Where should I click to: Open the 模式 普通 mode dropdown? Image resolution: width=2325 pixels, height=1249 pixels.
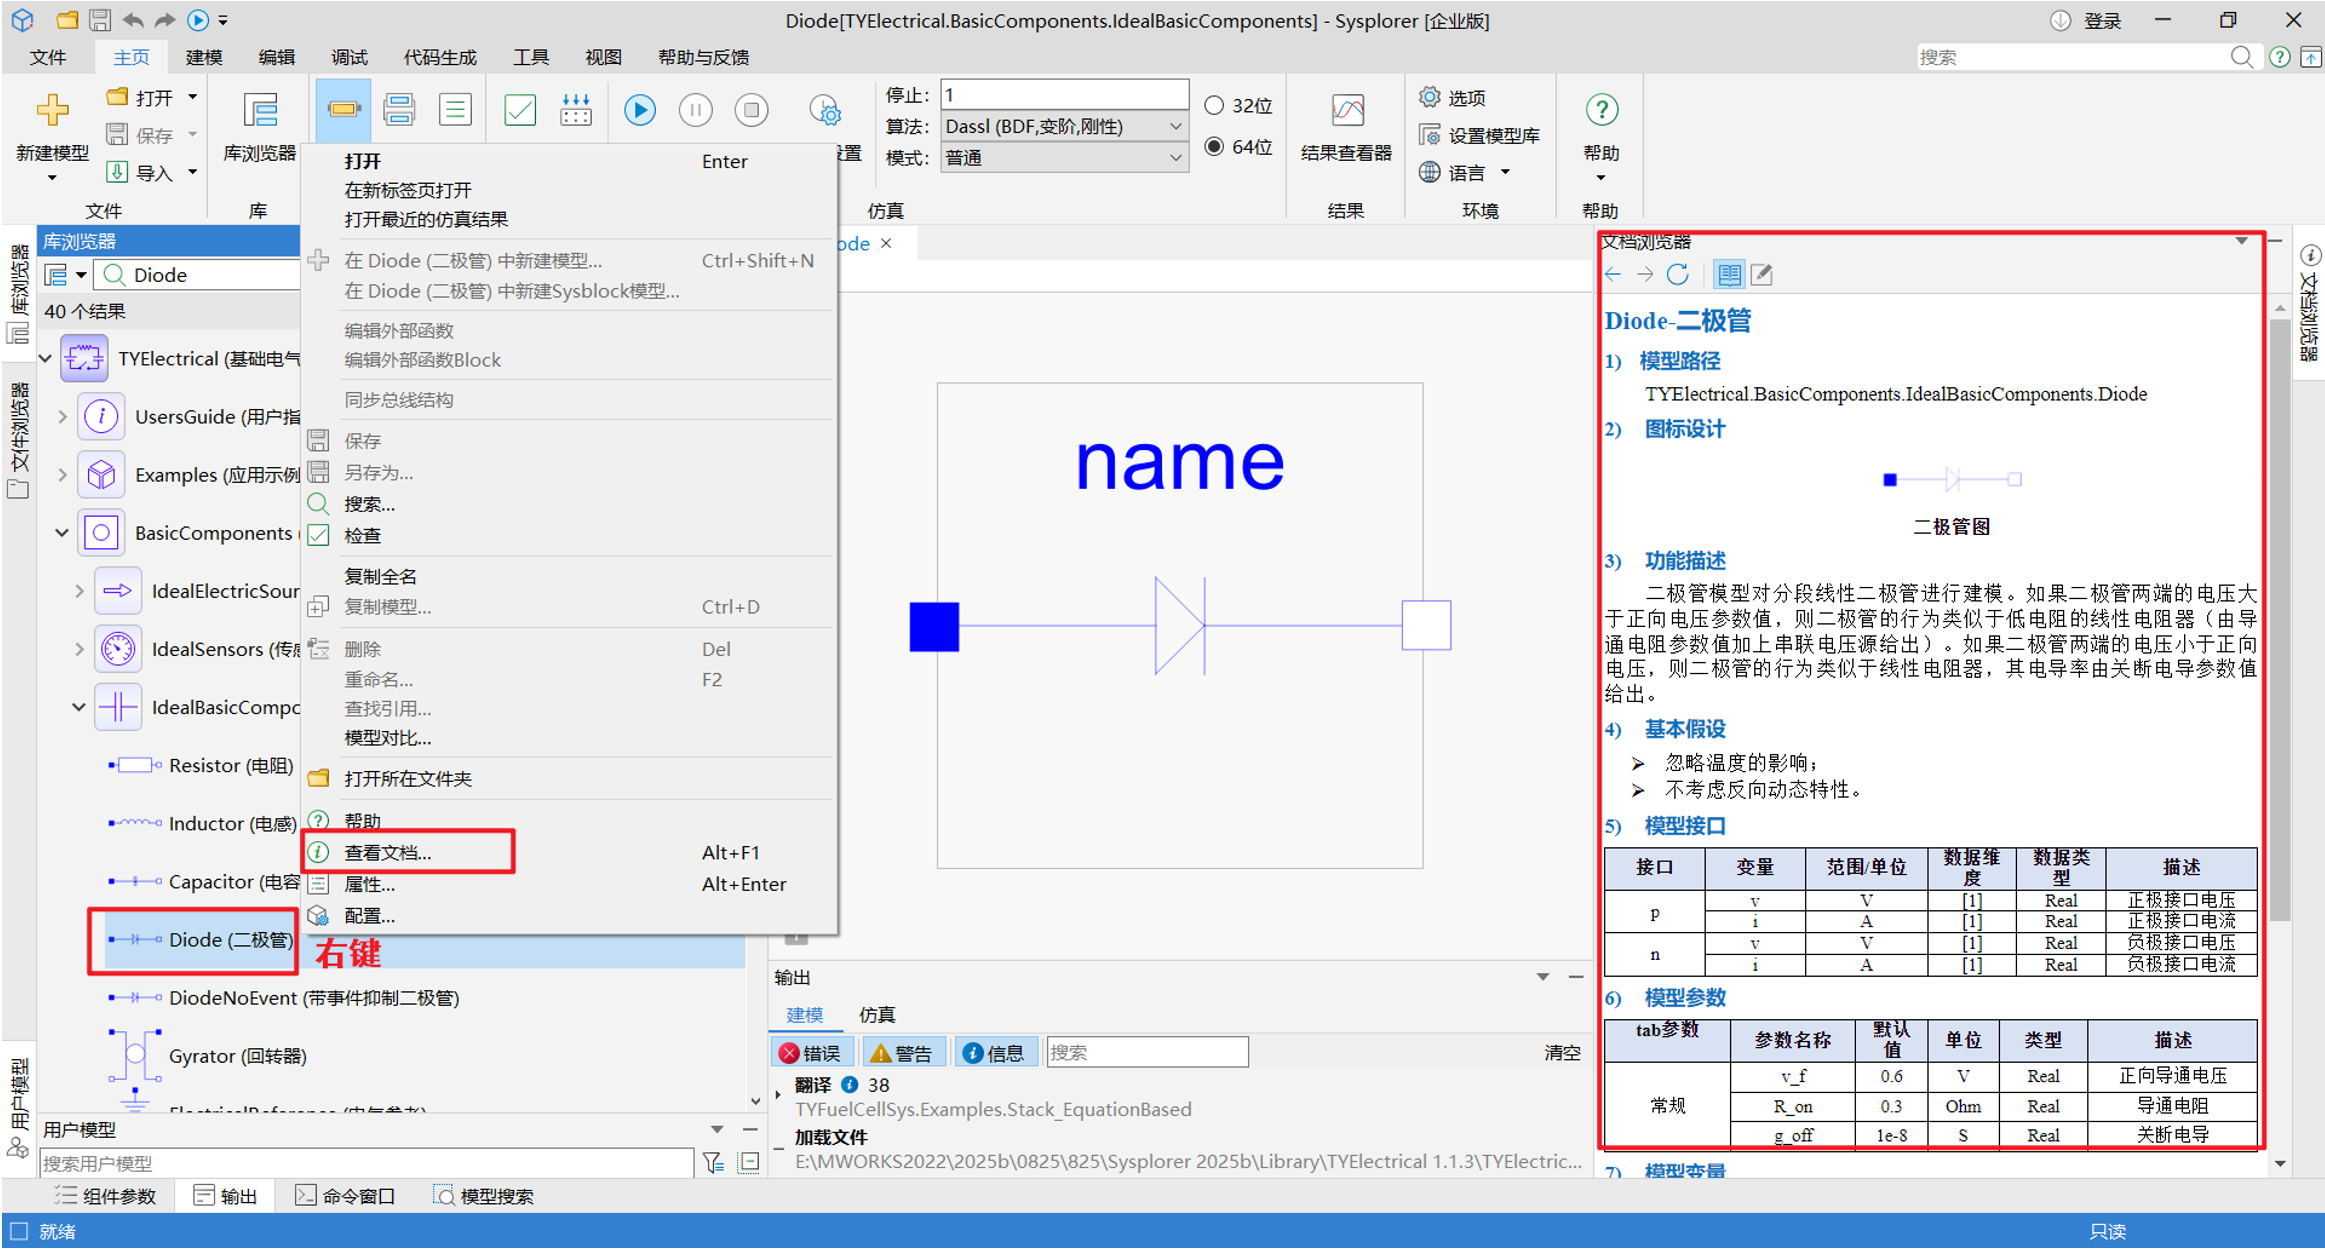(x=1175, y=158)
